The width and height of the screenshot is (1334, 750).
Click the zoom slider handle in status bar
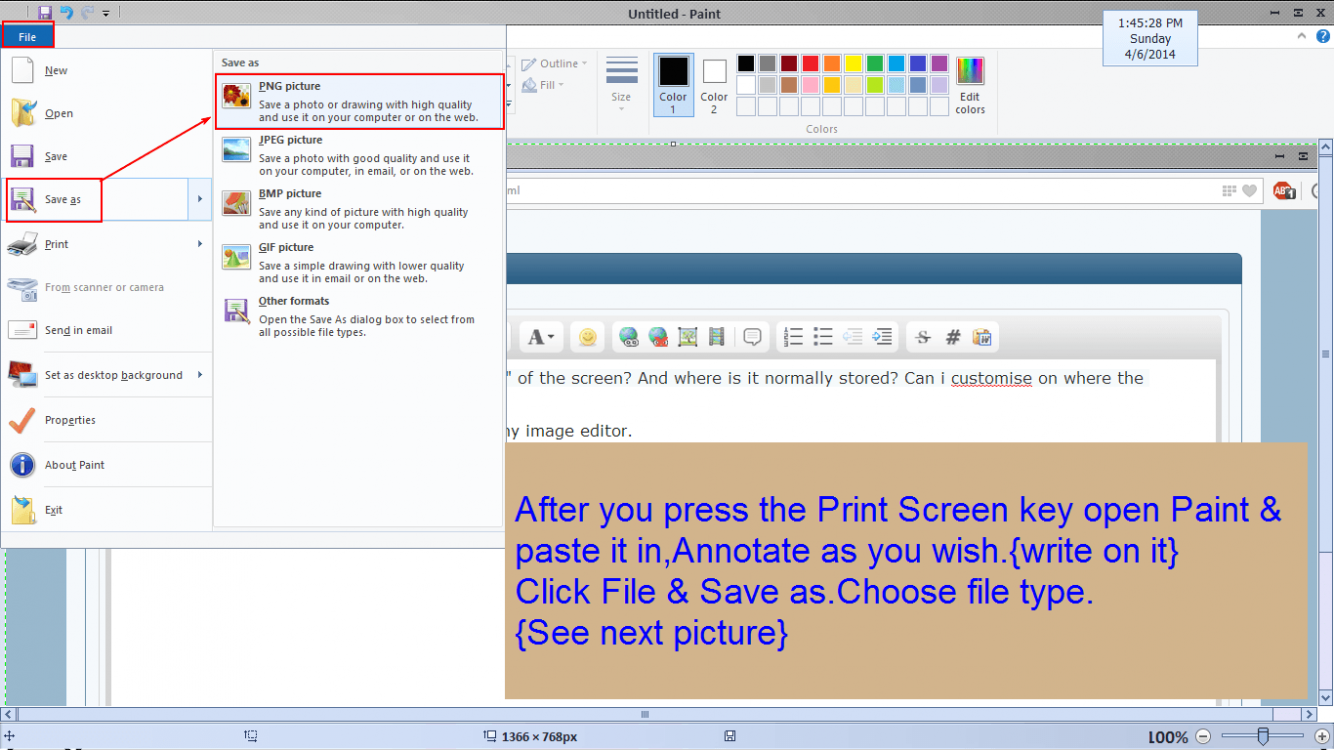pyautogui.click(x=1264, y=737)
